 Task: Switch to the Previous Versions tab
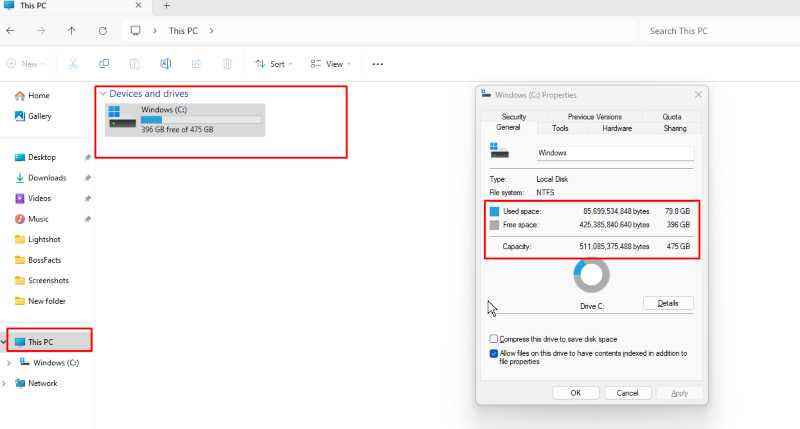pos(594,116)
